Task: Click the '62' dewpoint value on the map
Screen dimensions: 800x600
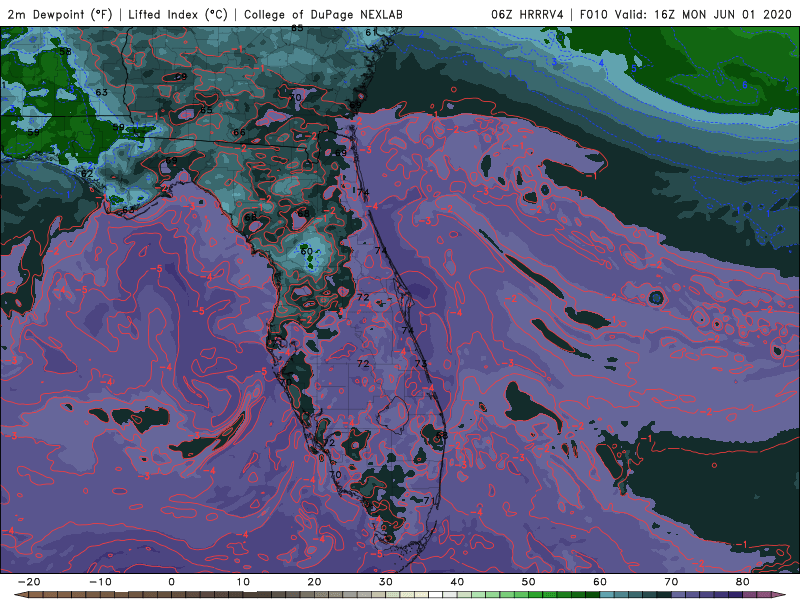Action: 87,173
